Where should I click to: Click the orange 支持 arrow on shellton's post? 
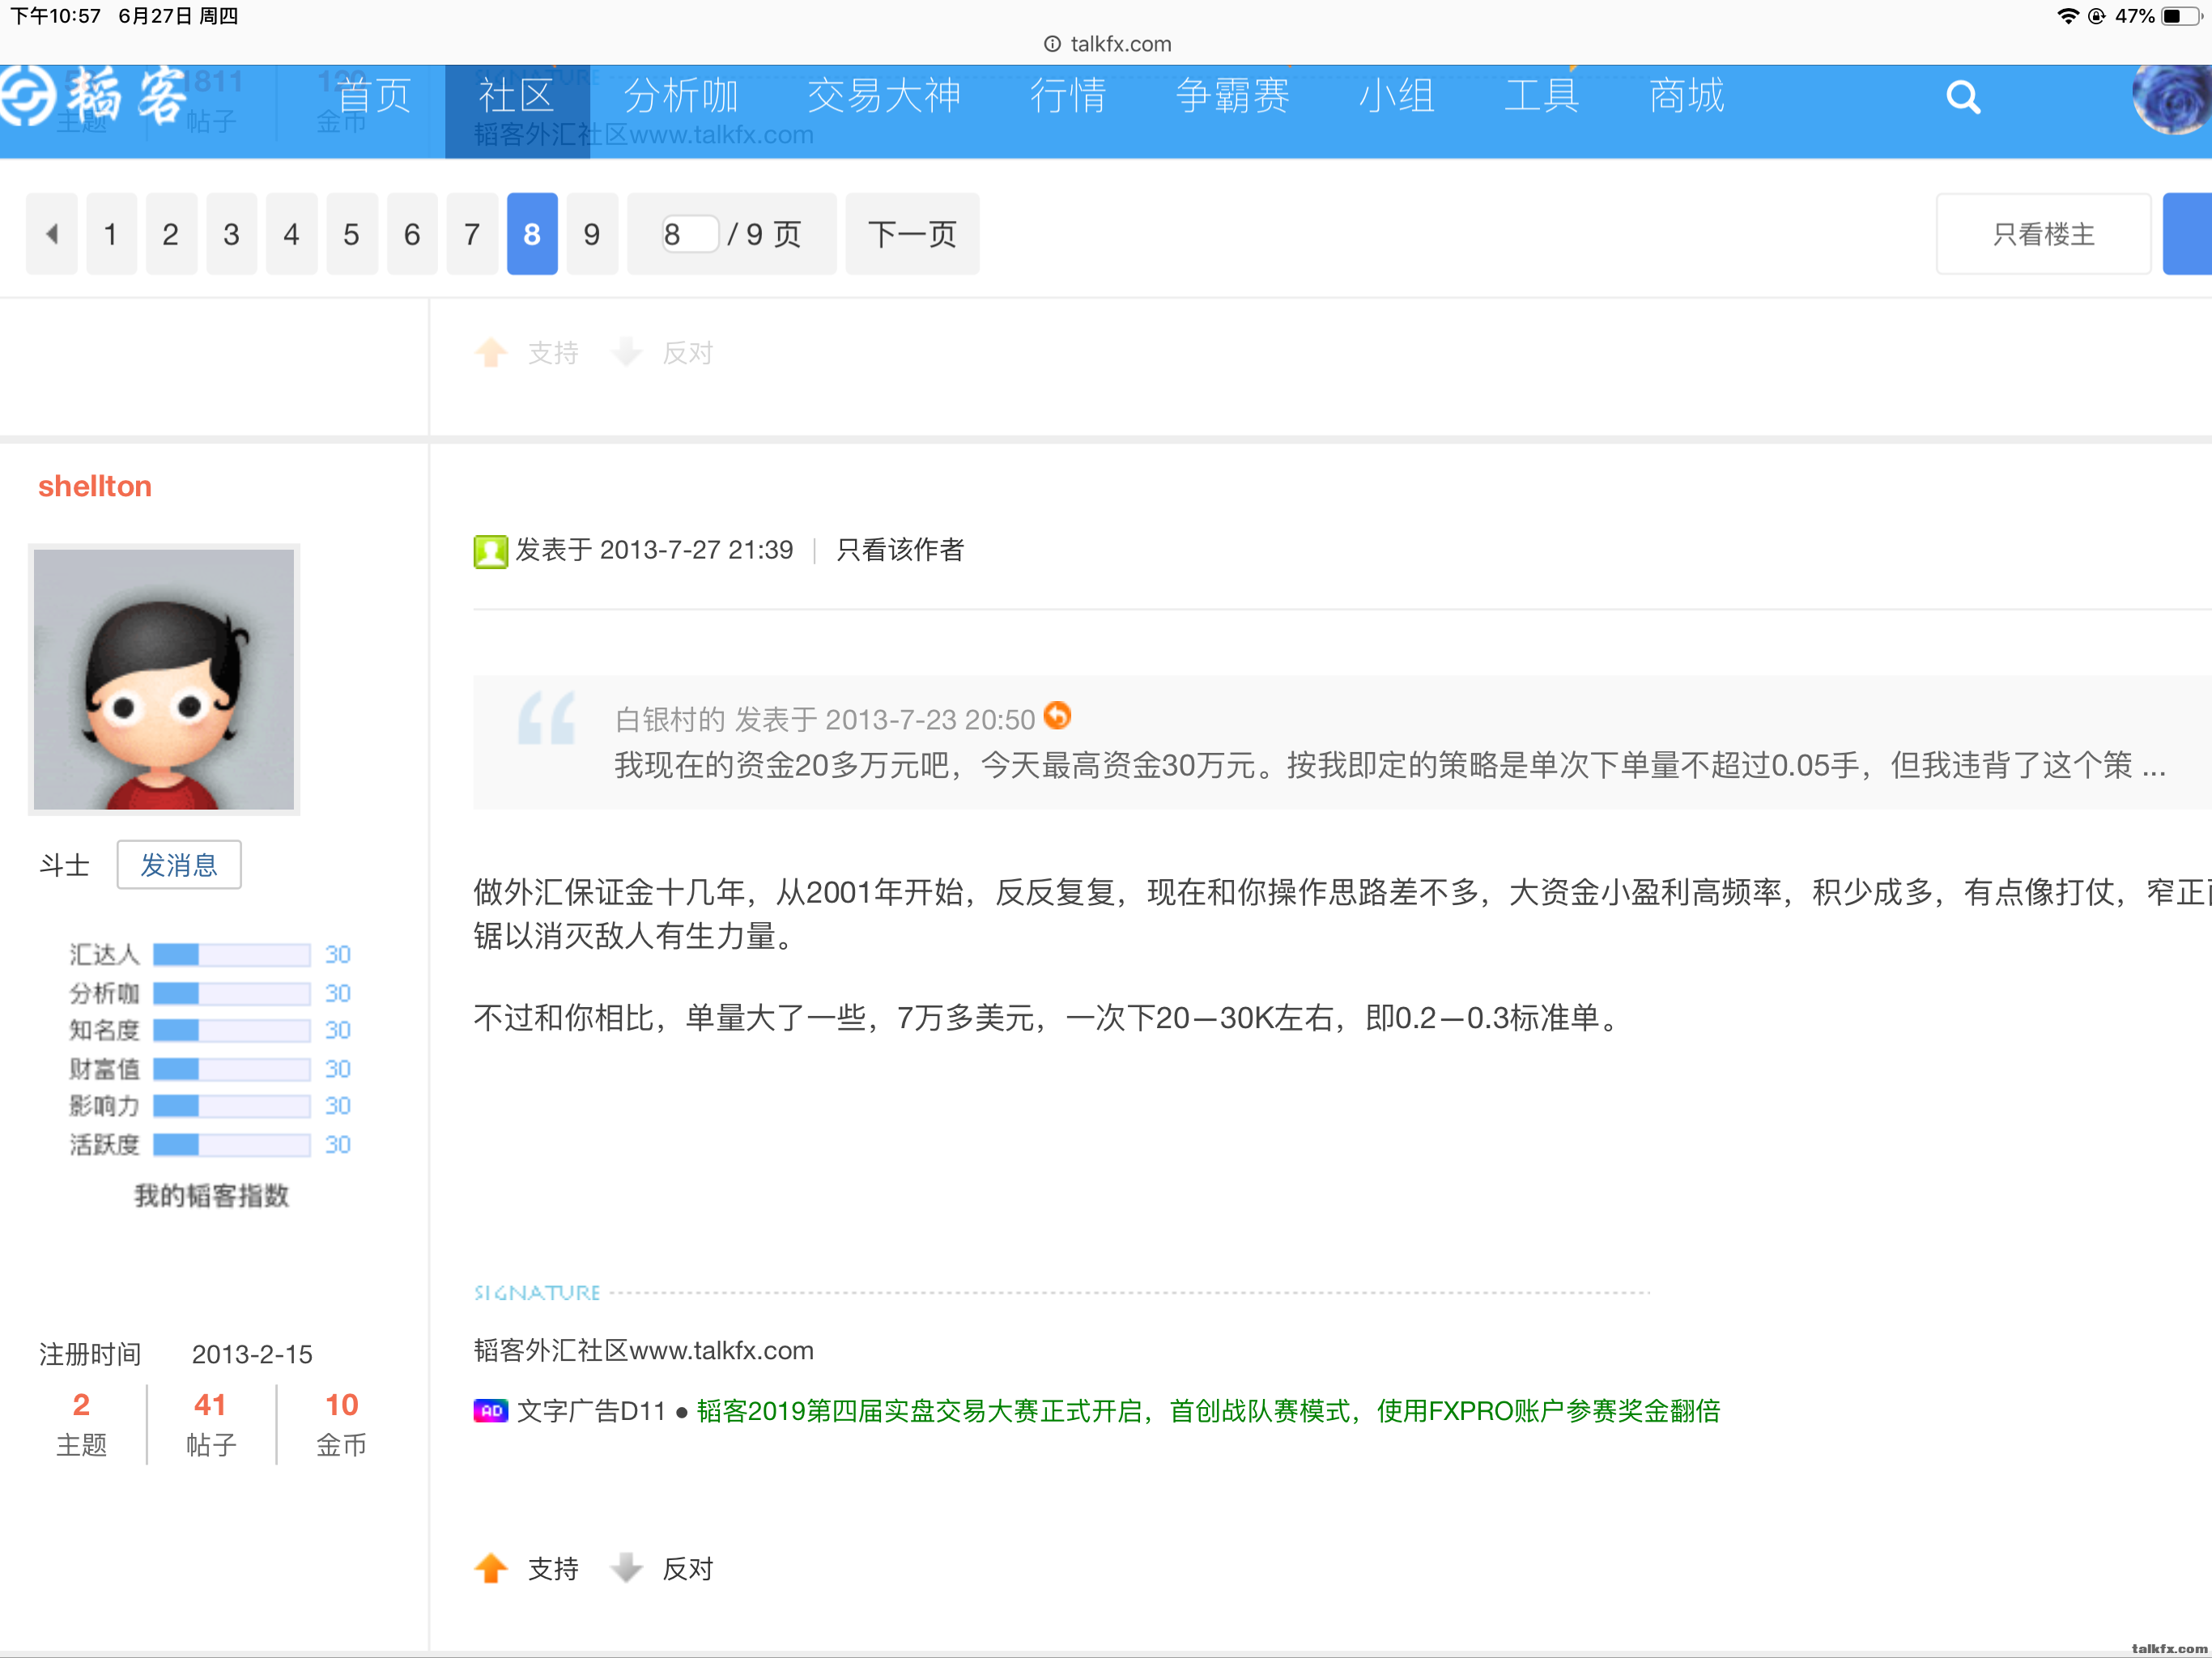pyautogui.click(x=491, y=1568)
